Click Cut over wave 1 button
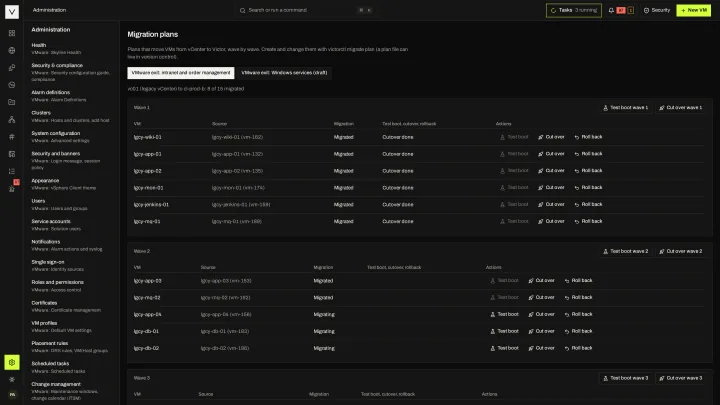This screenshot has width=720, height=405. coord(681,107)
